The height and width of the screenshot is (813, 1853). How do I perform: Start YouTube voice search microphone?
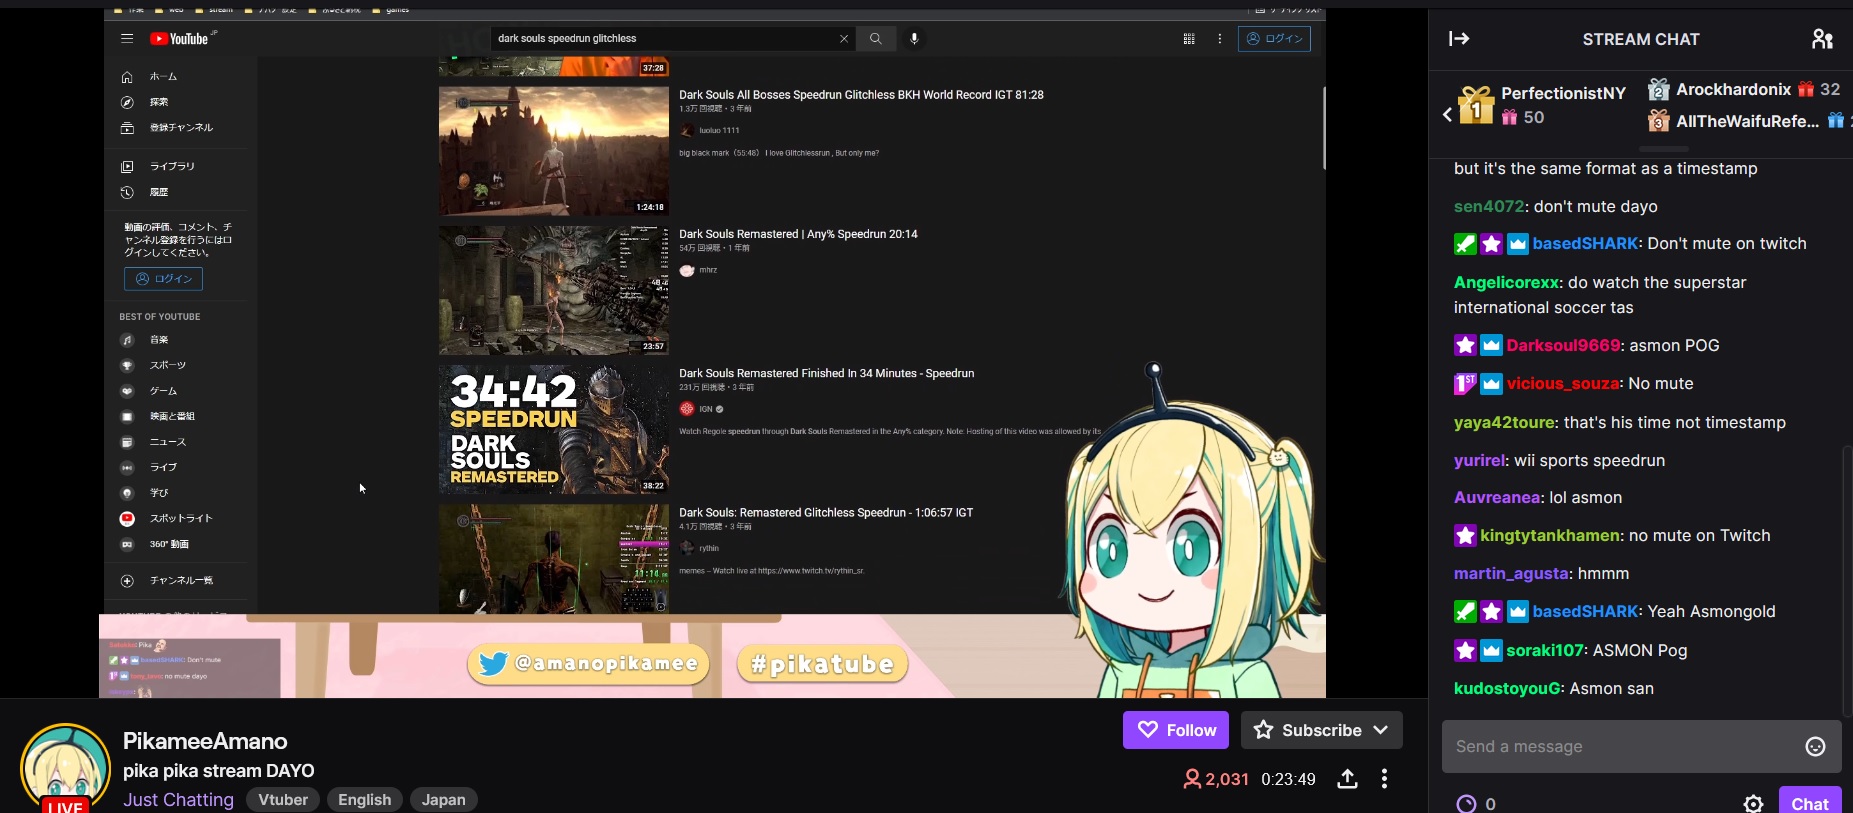[x=914, y=39]
